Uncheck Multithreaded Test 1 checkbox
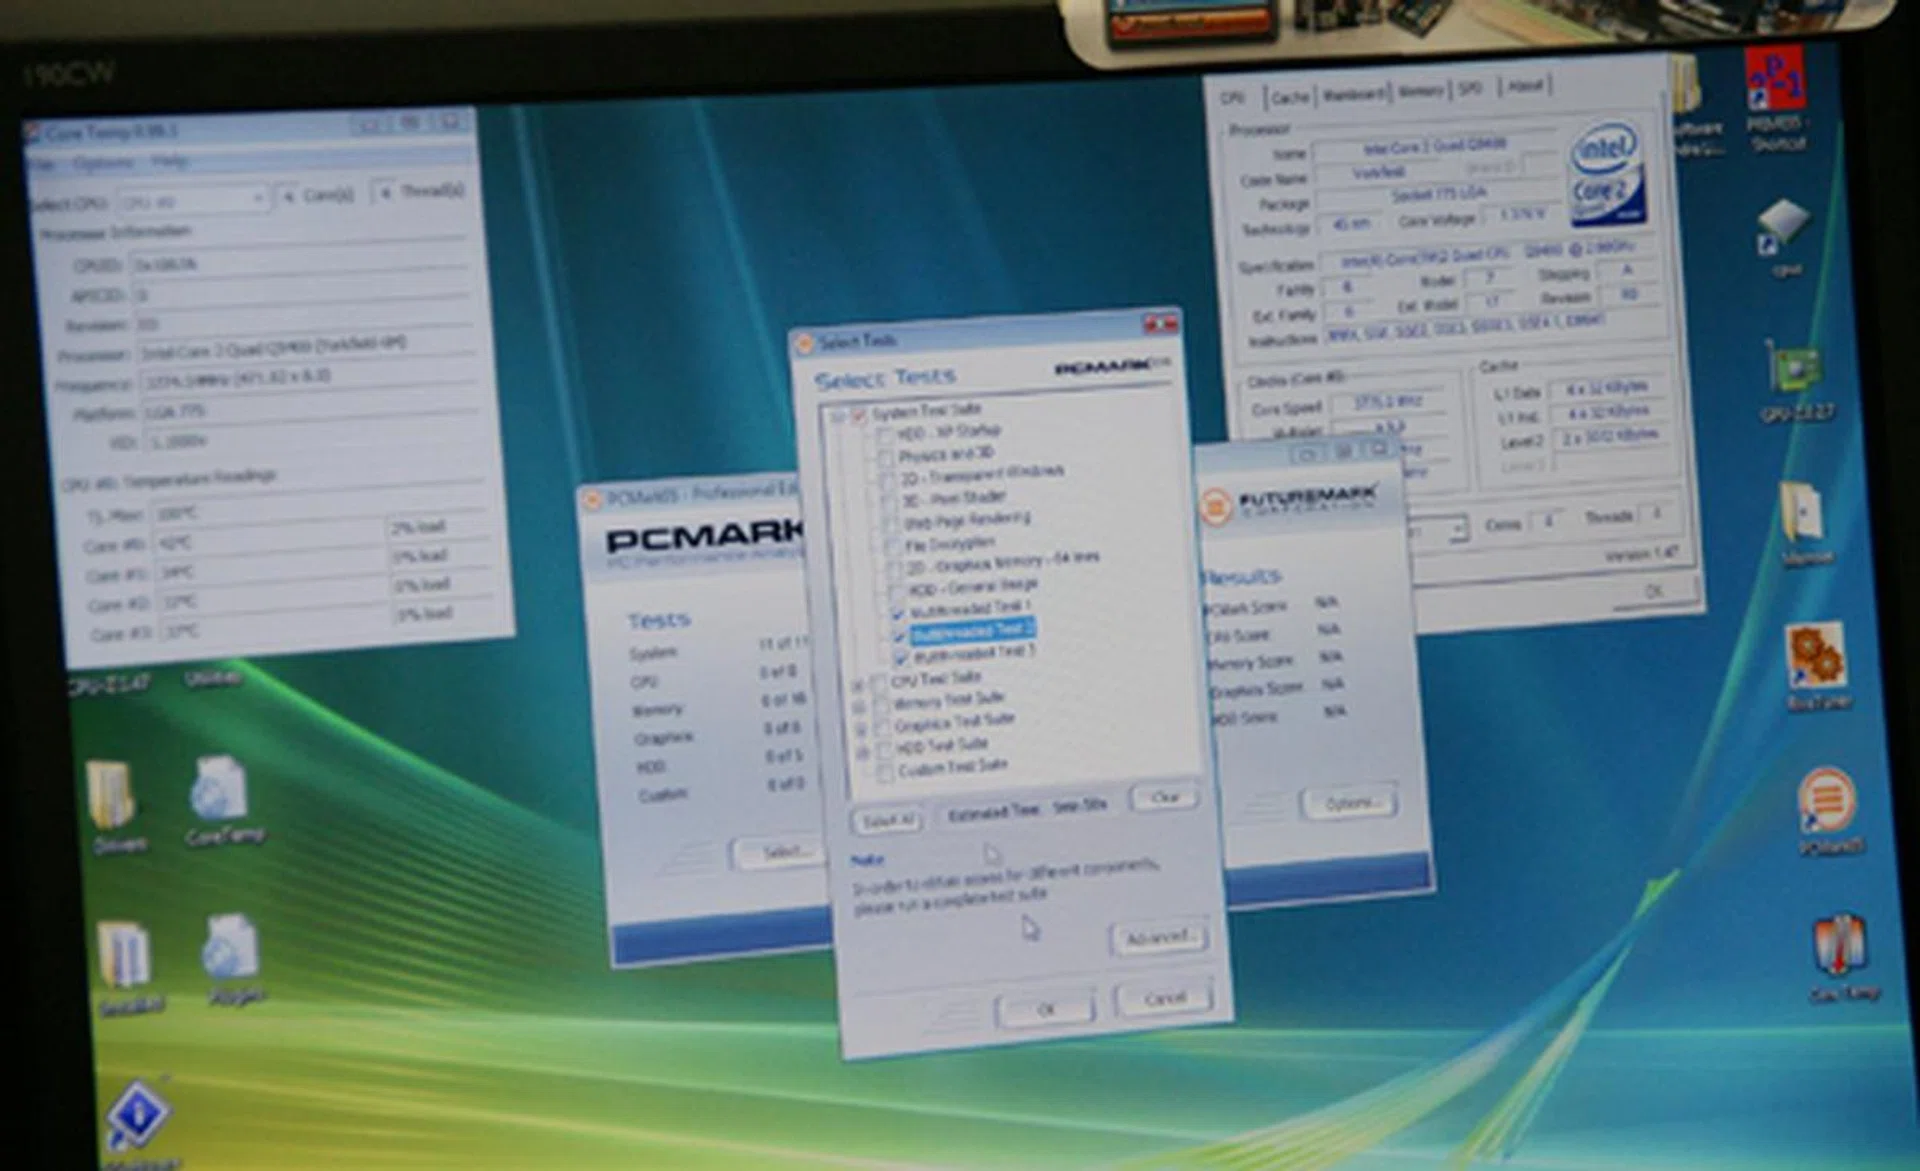1920x1171 pixels. pos(897,612)
